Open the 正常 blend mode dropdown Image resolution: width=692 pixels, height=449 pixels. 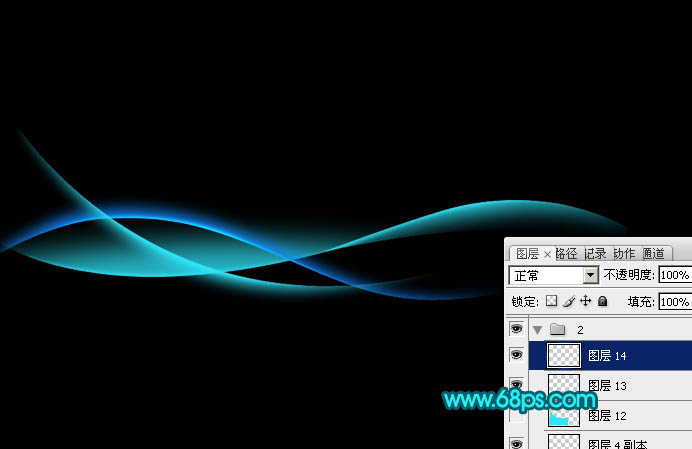[554, 275]
